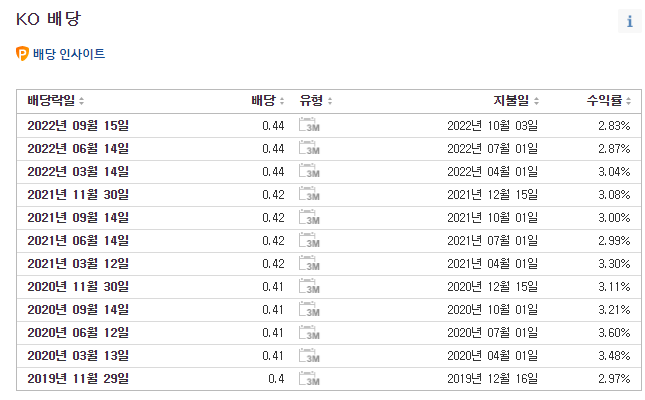The width and height of the screenshot is (645, 400).
Task: Click payment date 2021년 12월 15일
Action: click(x=492, y=195)
